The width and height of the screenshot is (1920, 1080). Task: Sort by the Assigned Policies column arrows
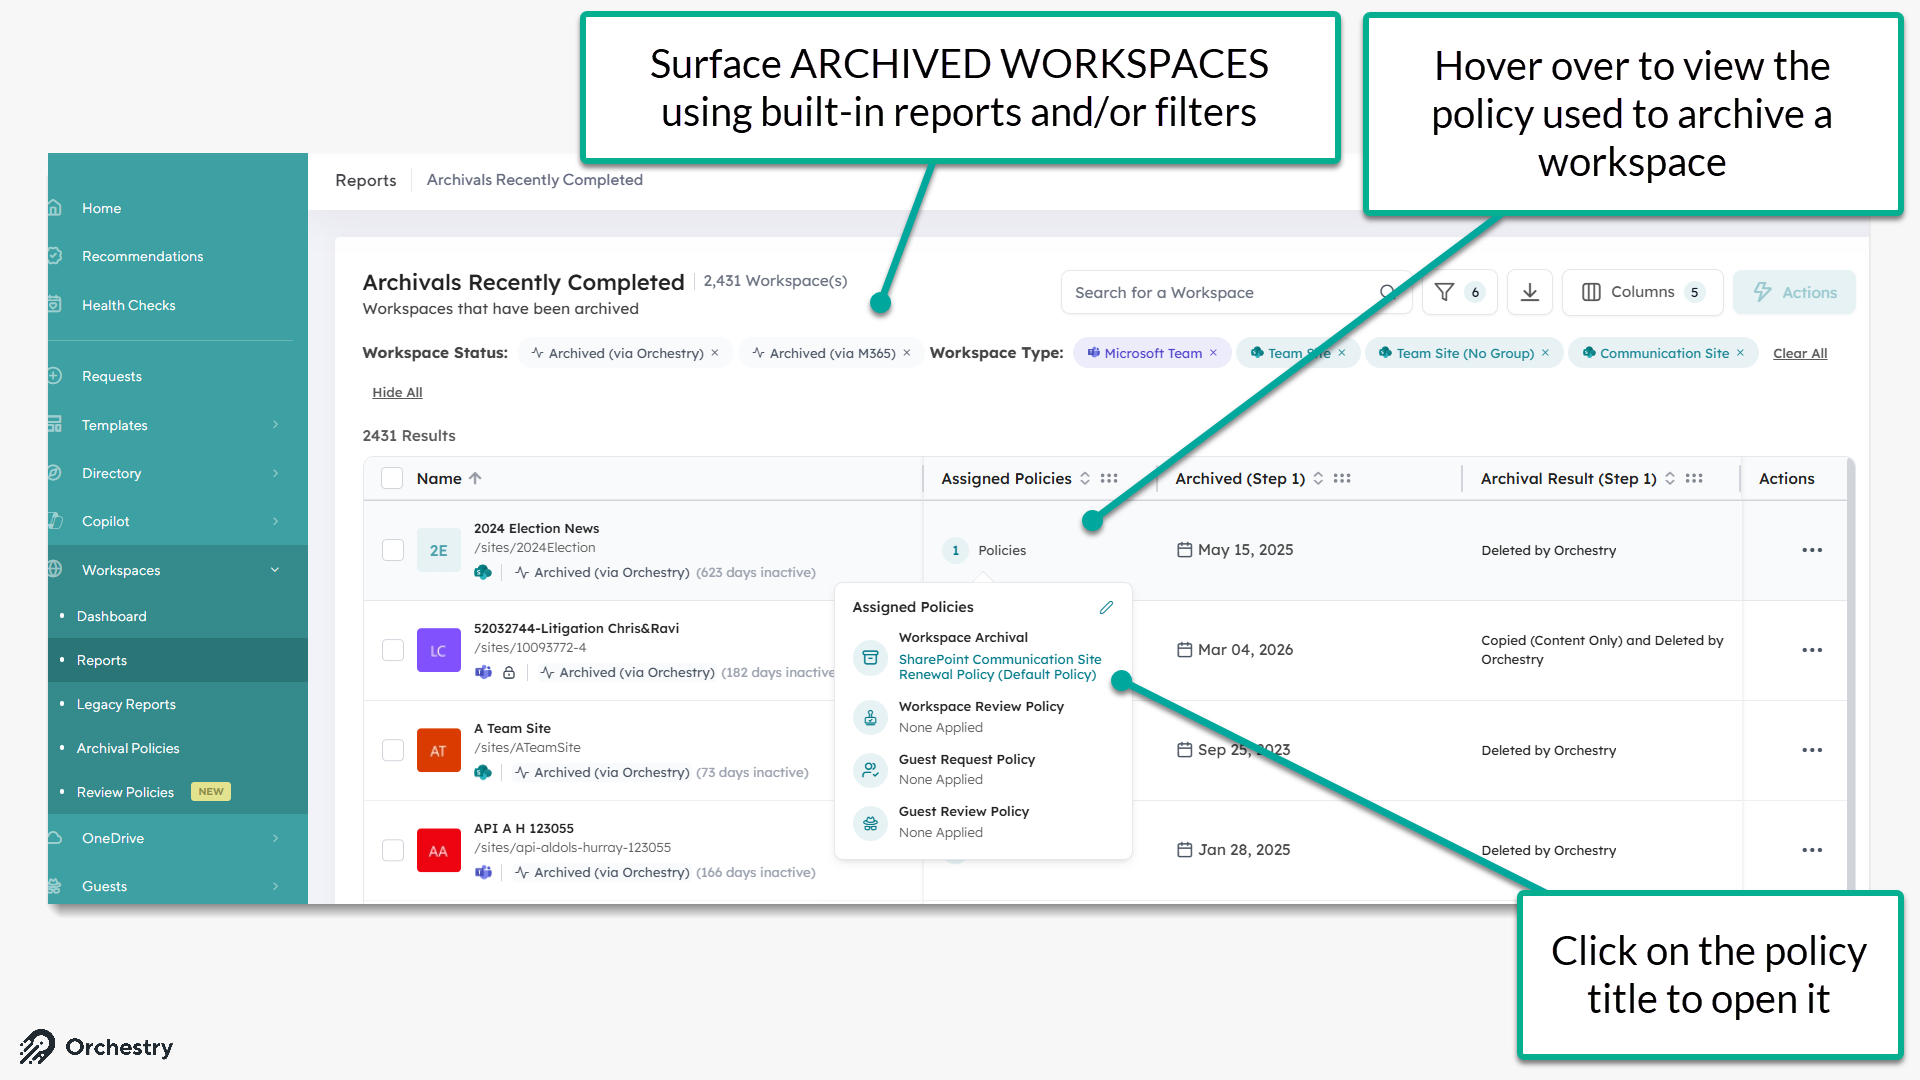(1085, 479)
